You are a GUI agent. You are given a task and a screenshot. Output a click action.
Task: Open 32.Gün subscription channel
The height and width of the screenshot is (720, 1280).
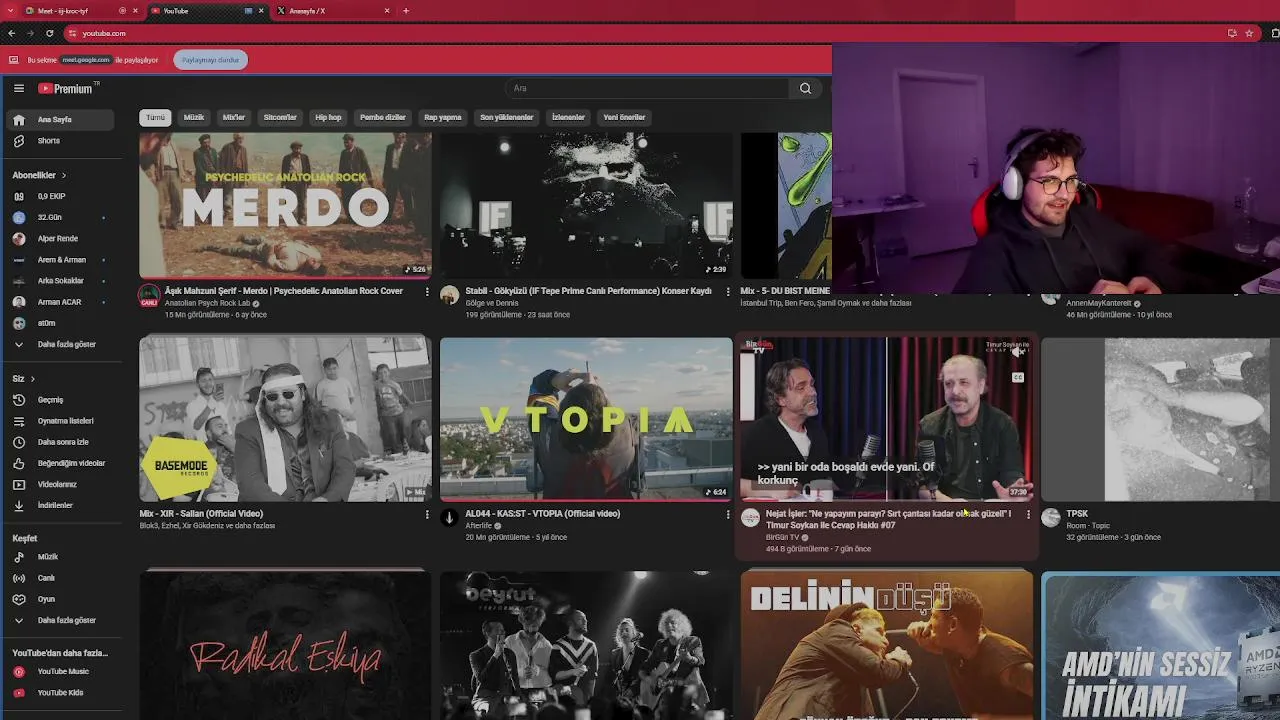coord(60,217)
